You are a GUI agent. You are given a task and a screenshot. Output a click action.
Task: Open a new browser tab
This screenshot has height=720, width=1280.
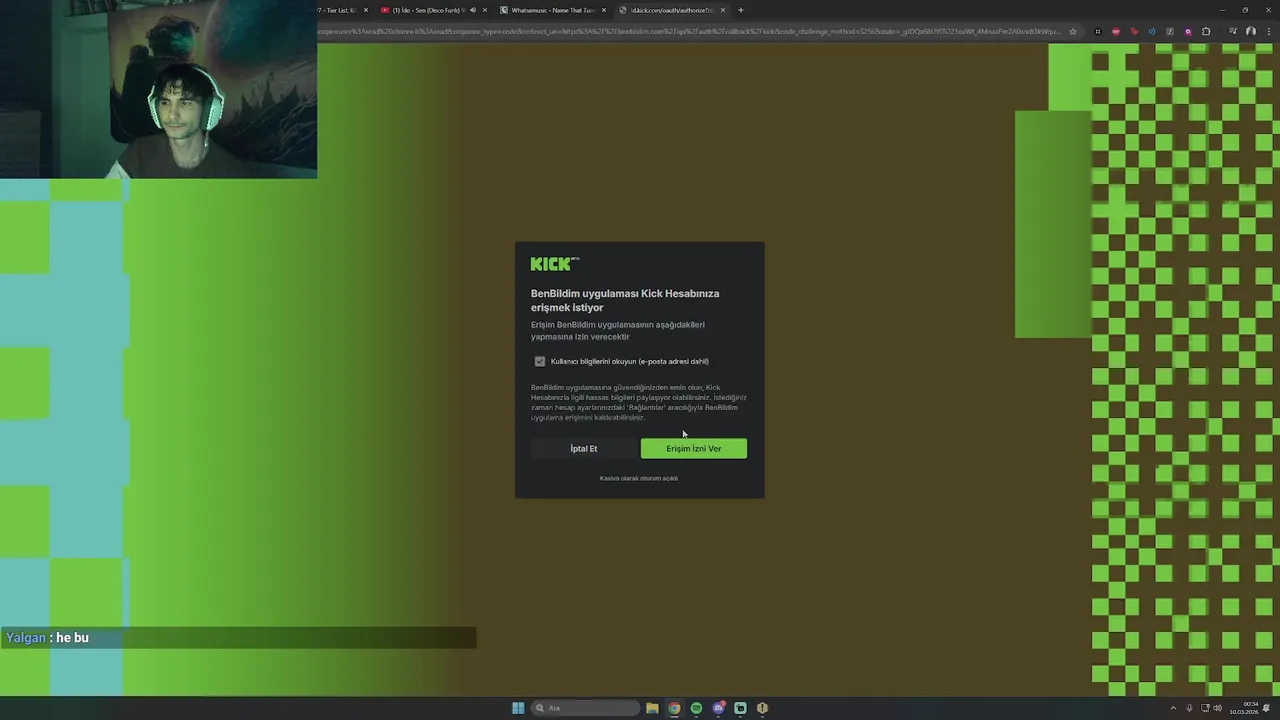tap(740, 10)
